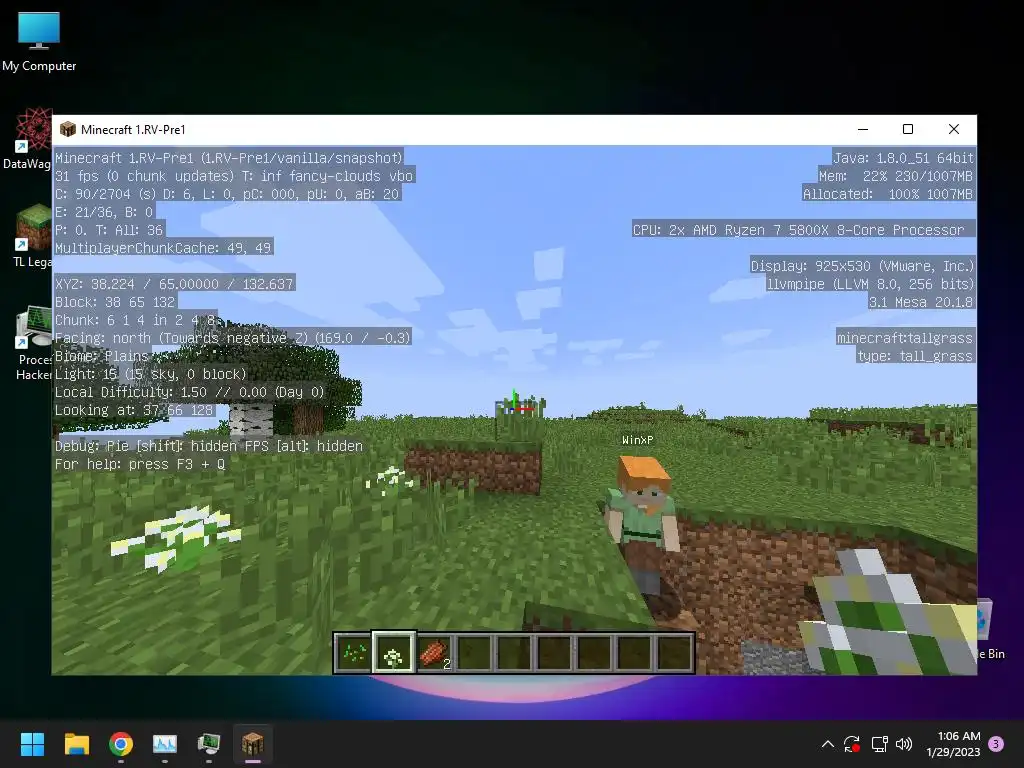Click the targeted tall grass on dirt block
1024x768 pixels.
tap(519, 419)
